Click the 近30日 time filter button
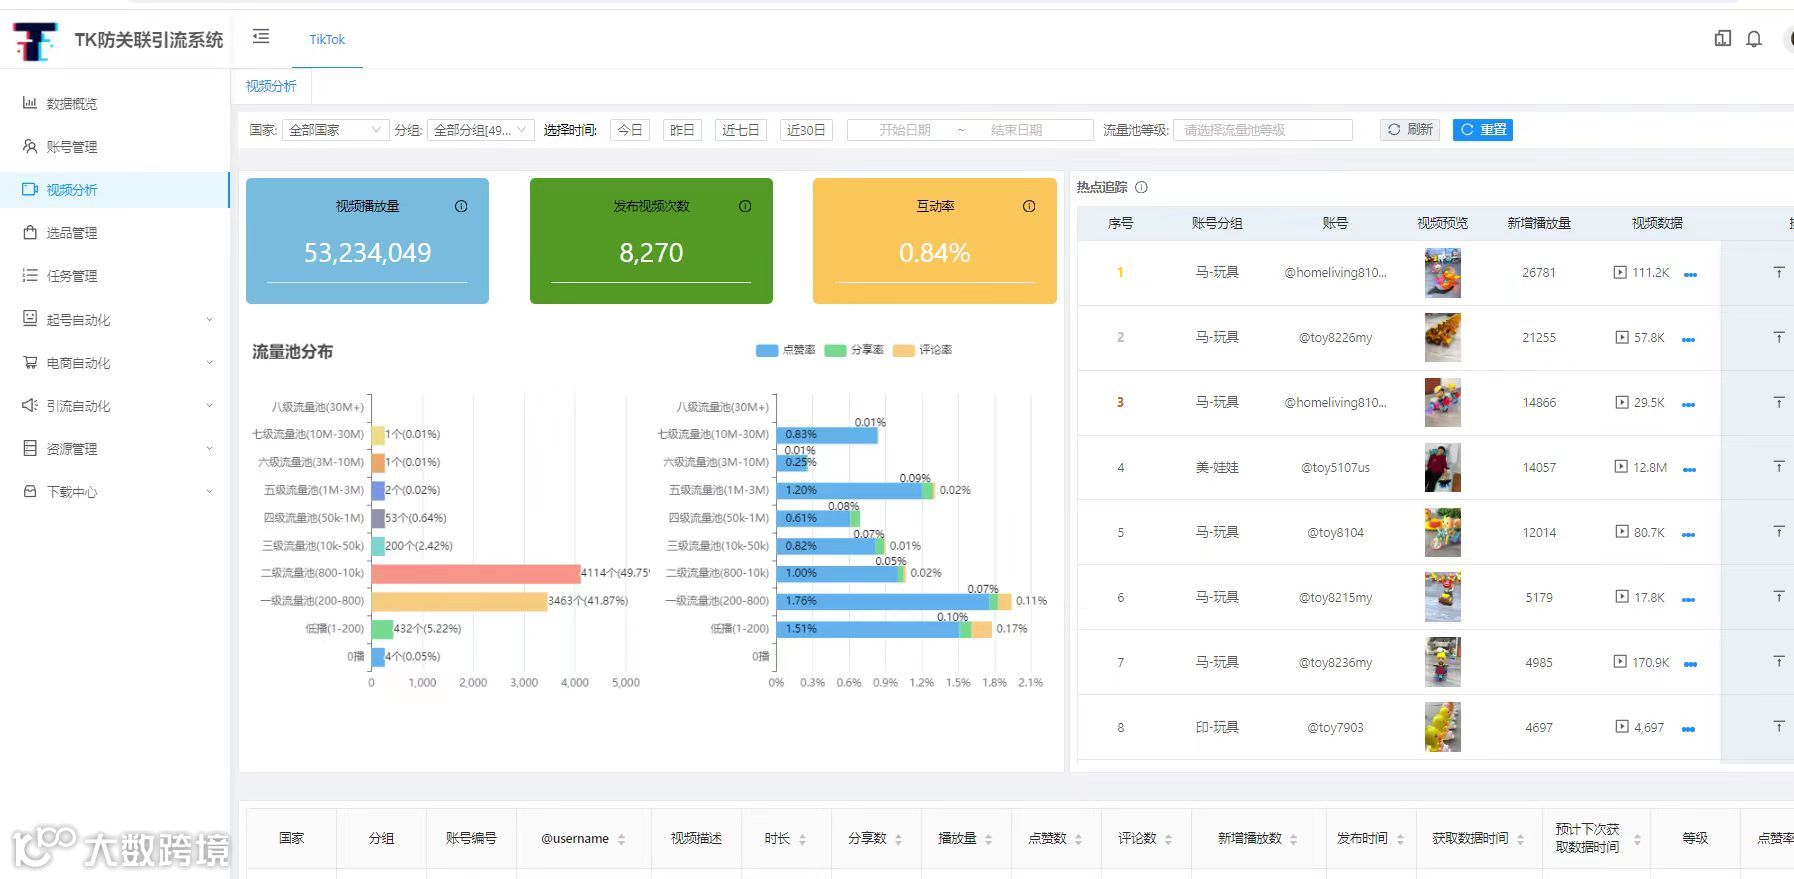Image resolution: width=1794 pixels, height=879 pixels. pos(806,130)
